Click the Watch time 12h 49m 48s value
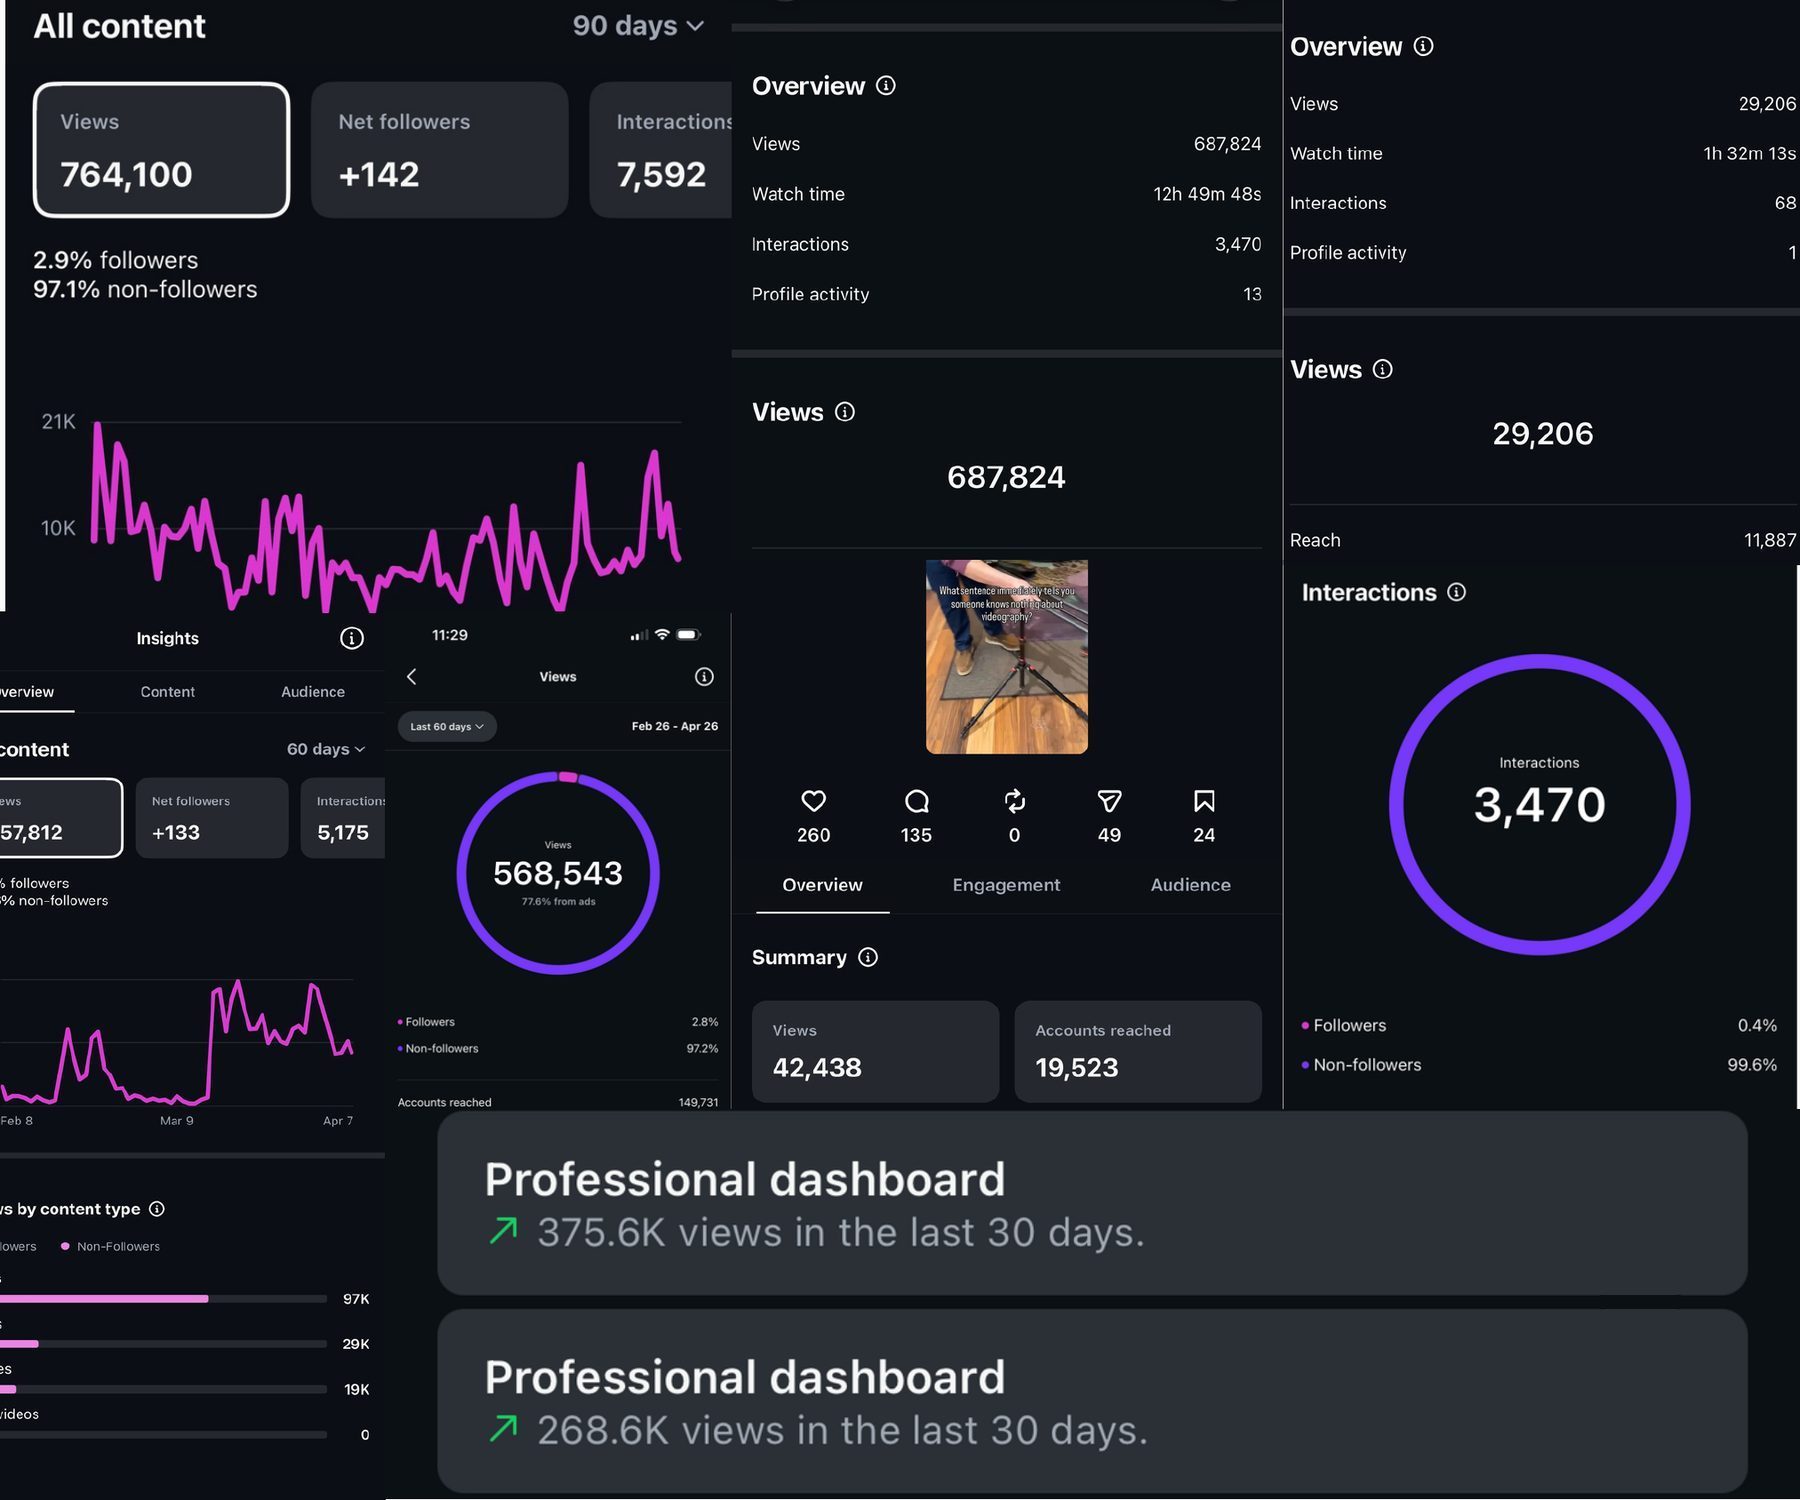The image size is (1800, 1500). click(x=1207, y=194)
